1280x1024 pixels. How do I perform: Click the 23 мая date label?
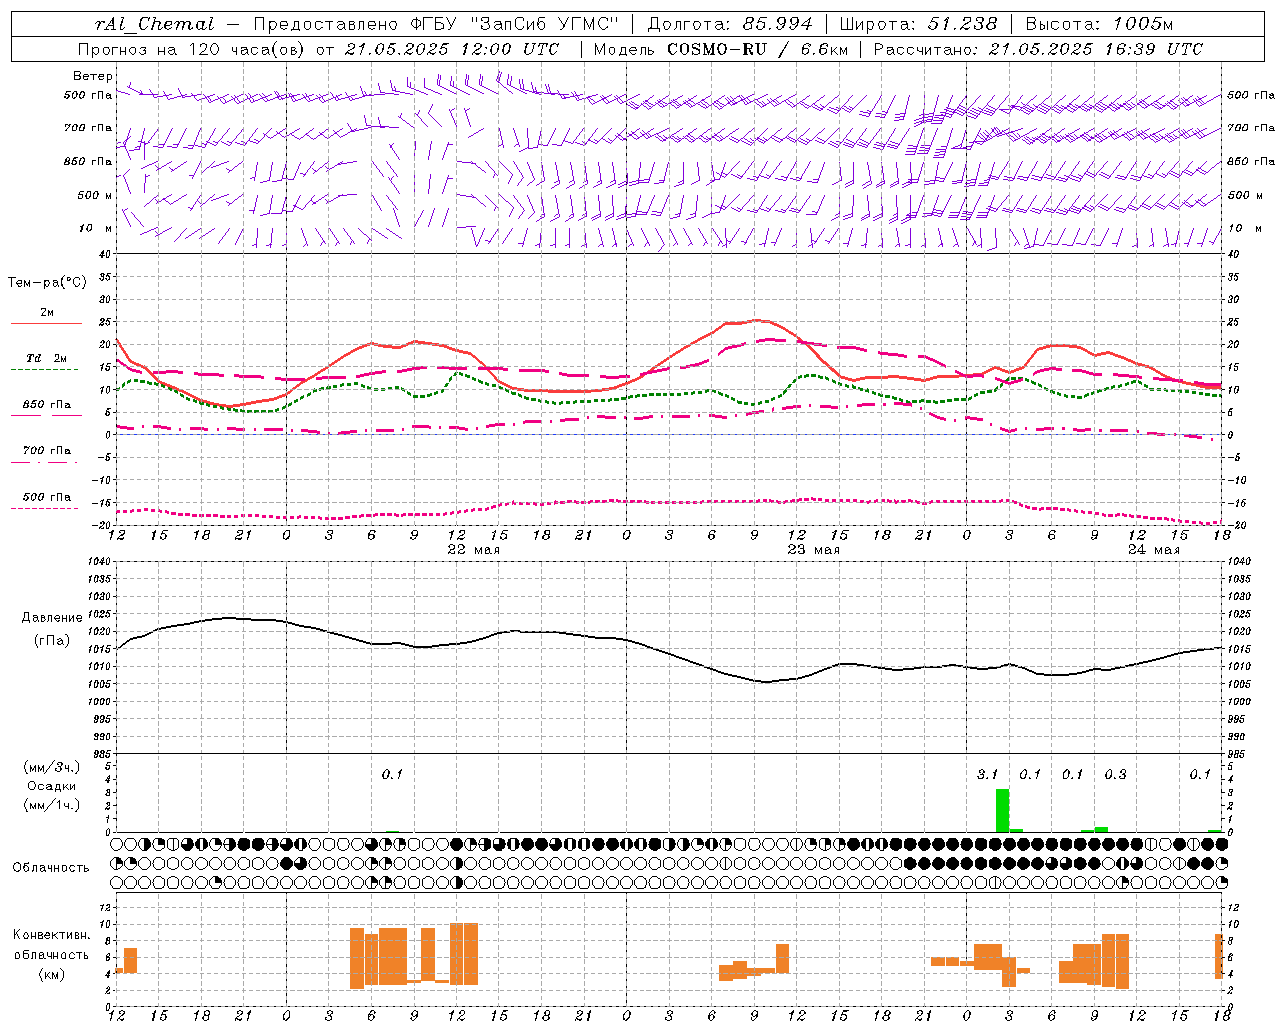pyautogui.click(x=813, y=550)
